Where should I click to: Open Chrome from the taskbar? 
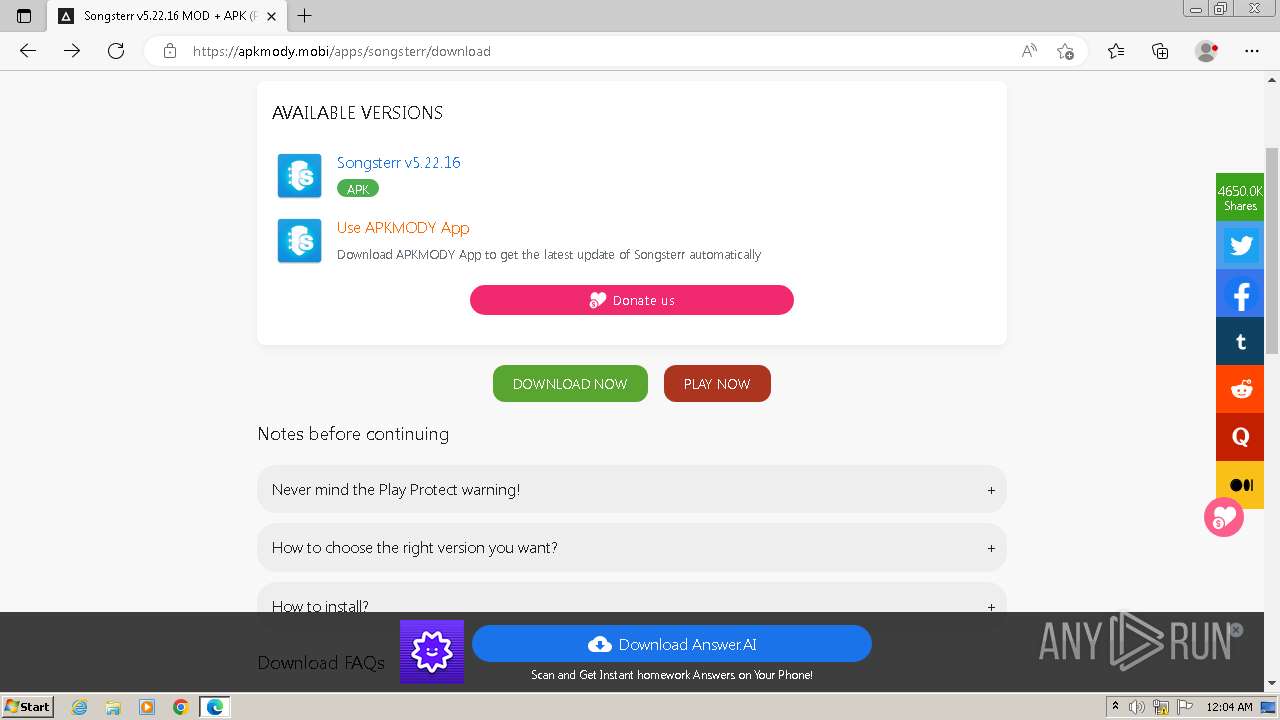coord(181,707)
